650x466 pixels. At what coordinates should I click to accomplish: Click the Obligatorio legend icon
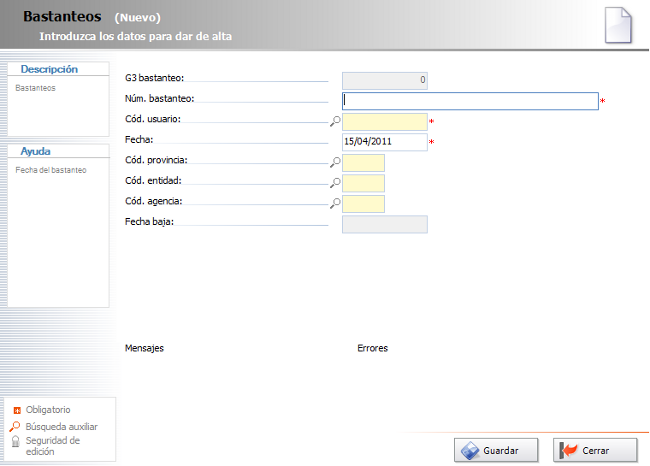point(17,410)
